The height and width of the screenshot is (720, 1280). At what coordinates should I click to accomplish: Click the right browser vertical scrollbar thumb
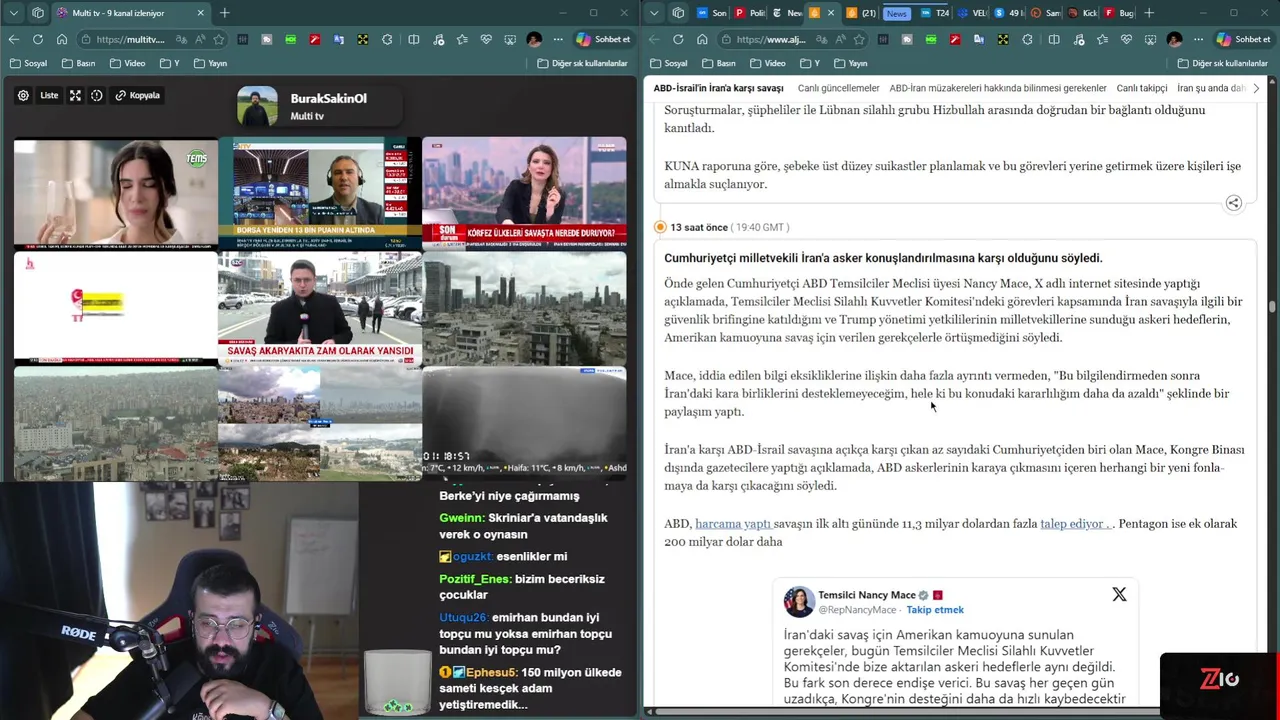click(1273, 306)
